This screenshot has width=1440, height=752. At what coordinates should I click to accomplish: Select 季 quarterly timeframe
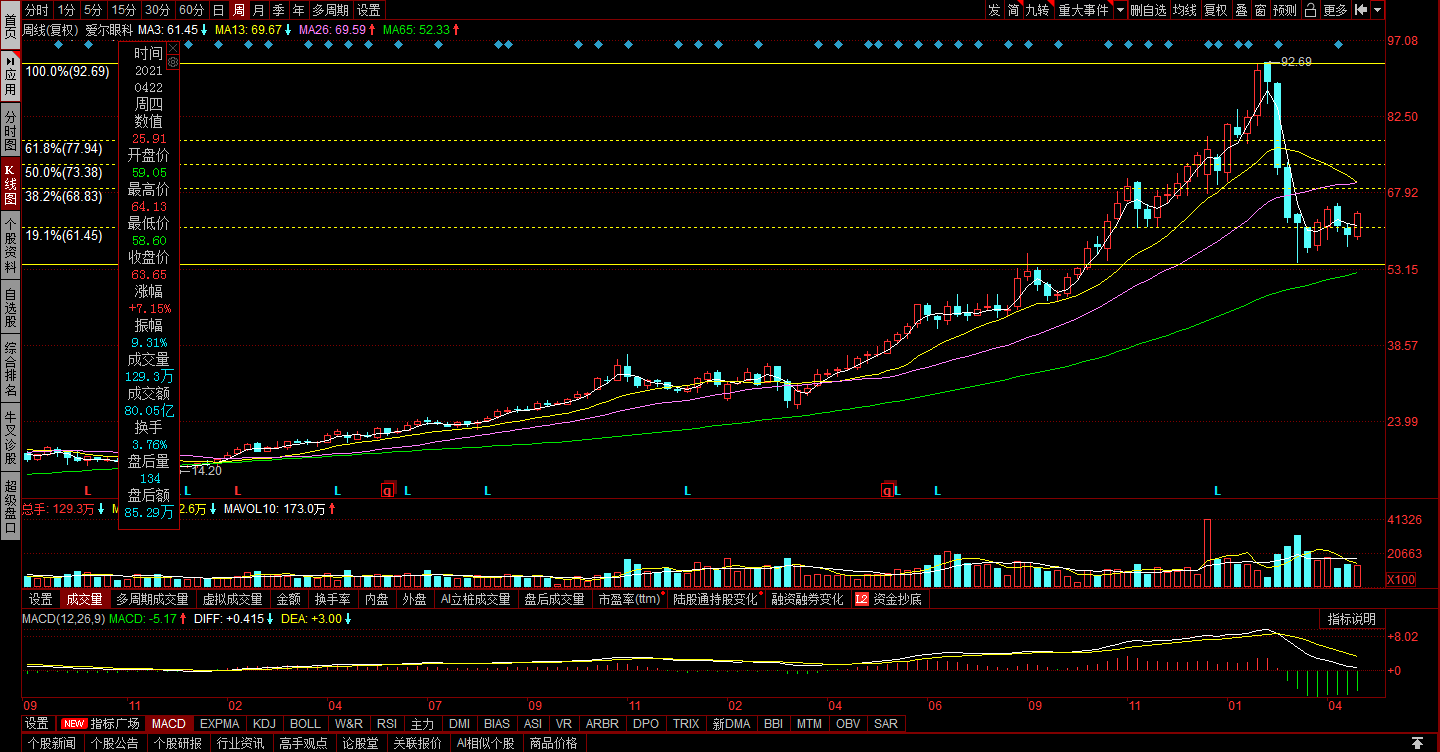click(x=278, y=10)
